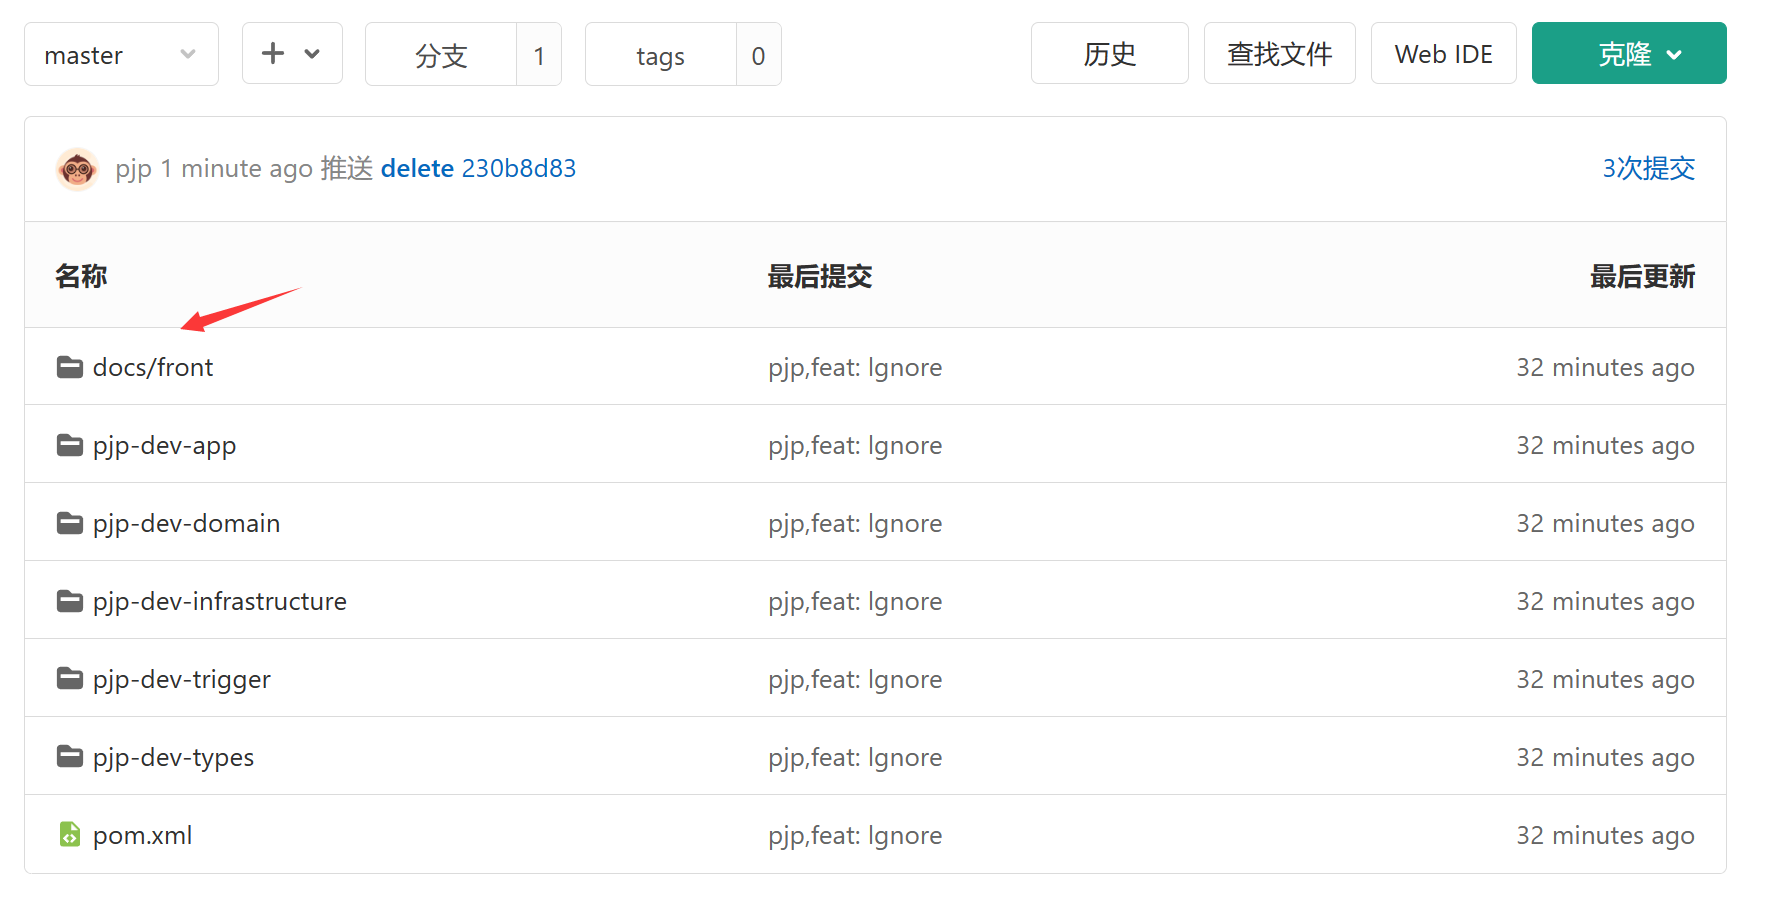Image resolution: width=1773 pixels, height=897 pixels.
Task: Click the pom.xml 32 minutes ago timestamp
Action: coord(1606,835)
